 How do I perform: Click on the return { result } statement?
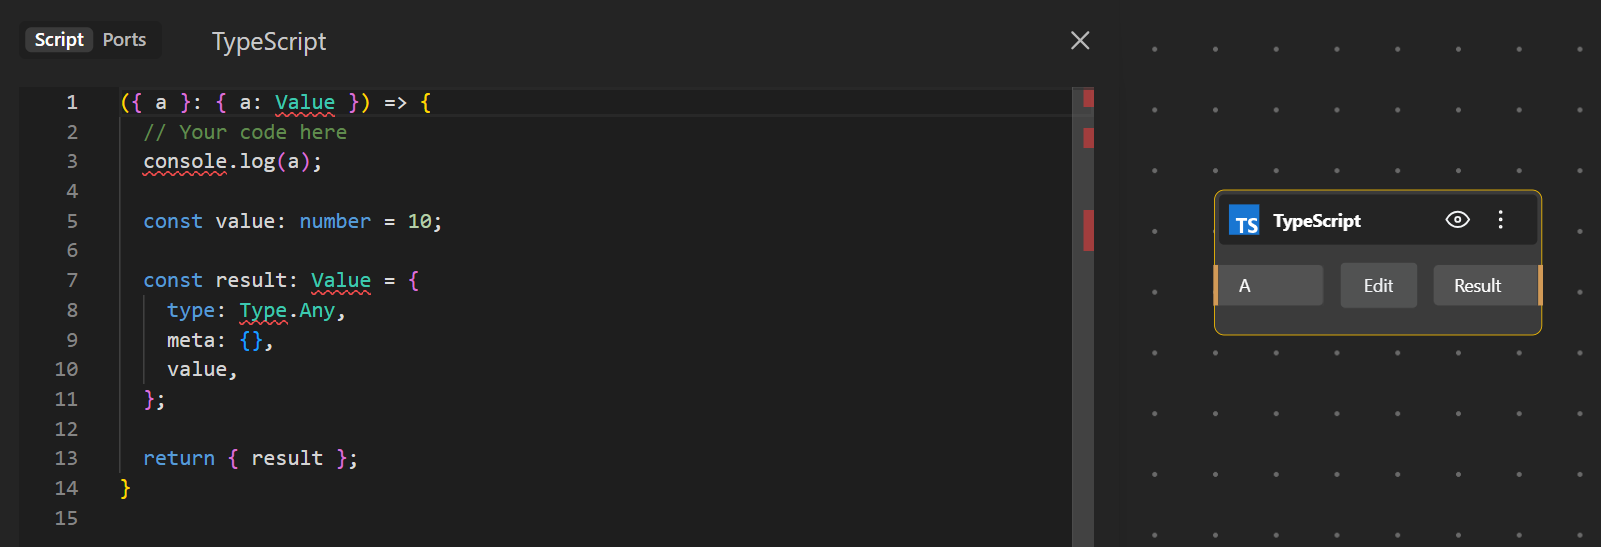click(x=250, y=458)
